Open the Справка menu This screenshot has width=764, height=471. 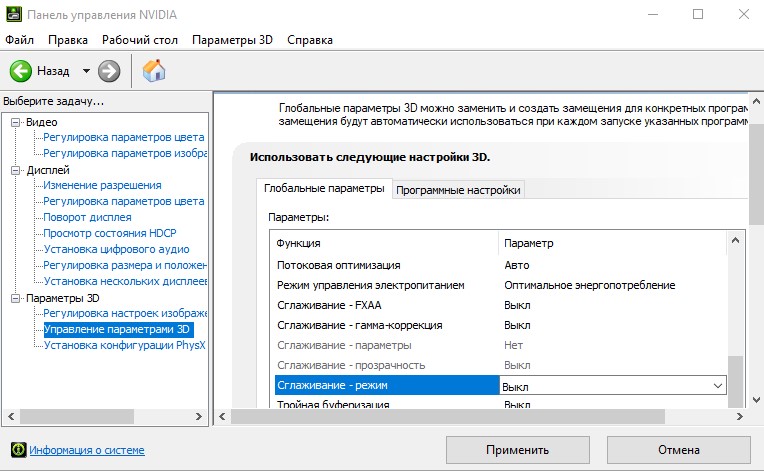click(310, 40)
